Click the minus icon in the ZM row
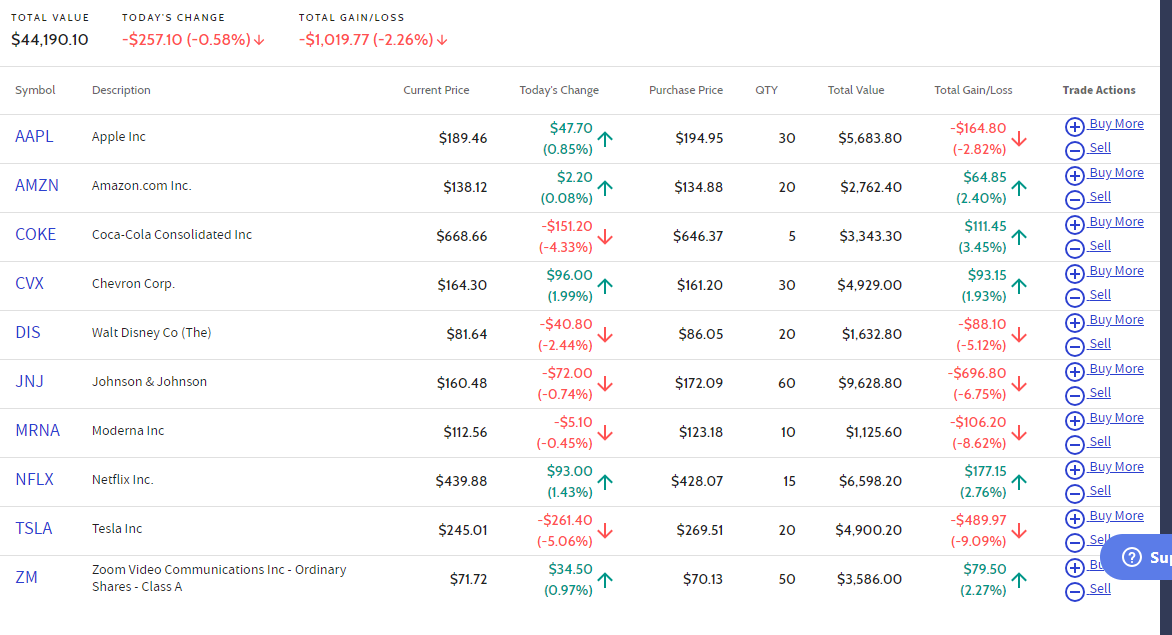The width and height of the screenshot is (1172, 635). tap(1074, 592)
